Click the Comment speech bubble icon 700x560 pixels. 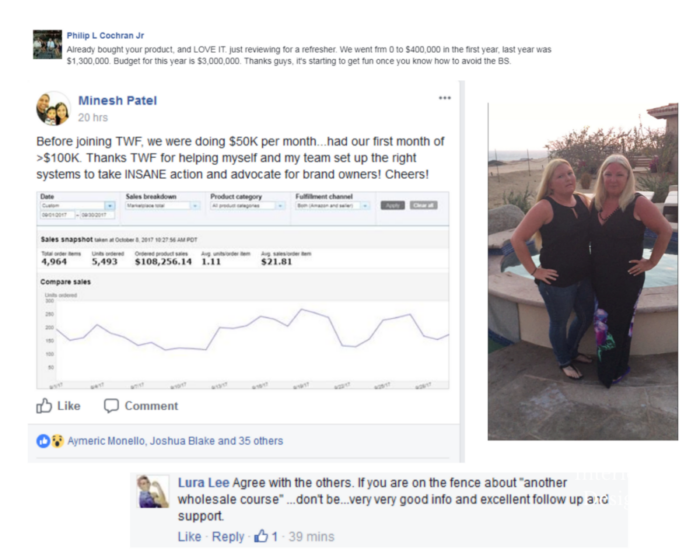pos(111,406)
